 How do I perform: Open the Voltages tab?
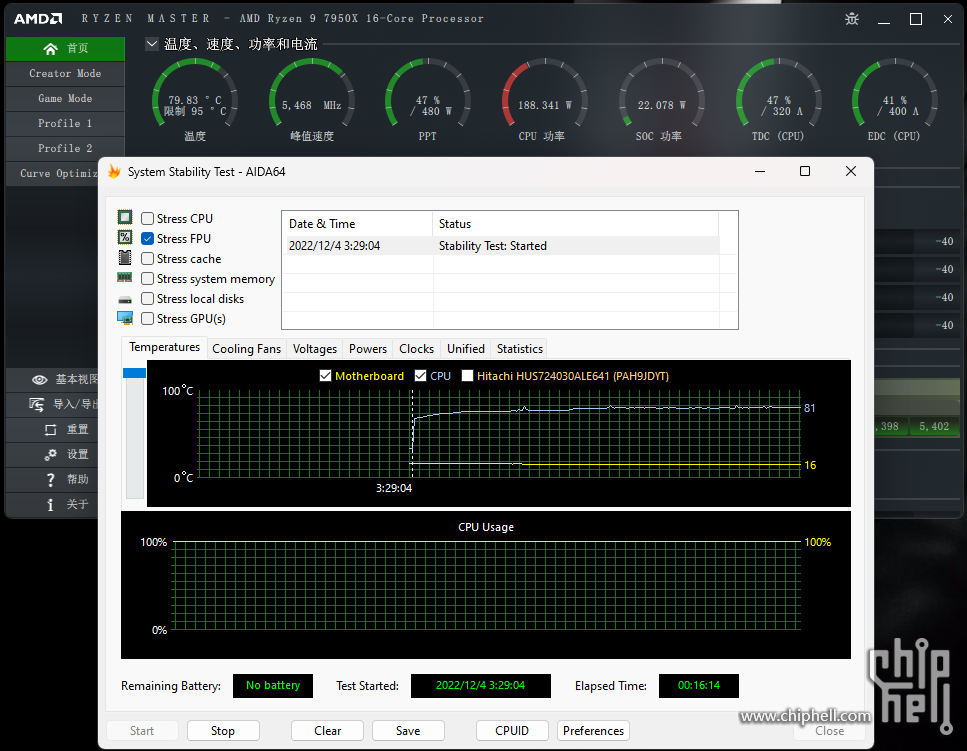[315, 348]
